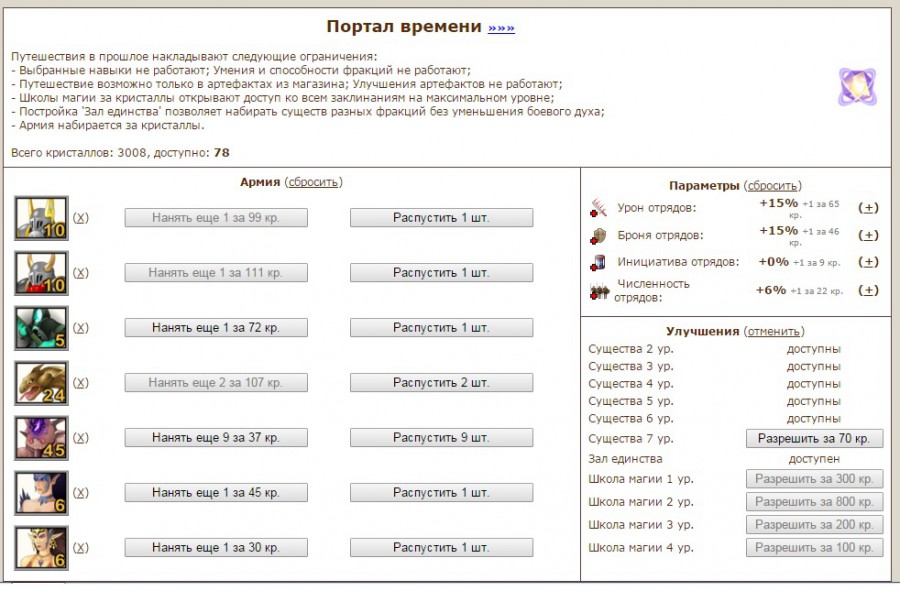
Task: Click the purple time portal crystal icon
Action: [857, 87]
